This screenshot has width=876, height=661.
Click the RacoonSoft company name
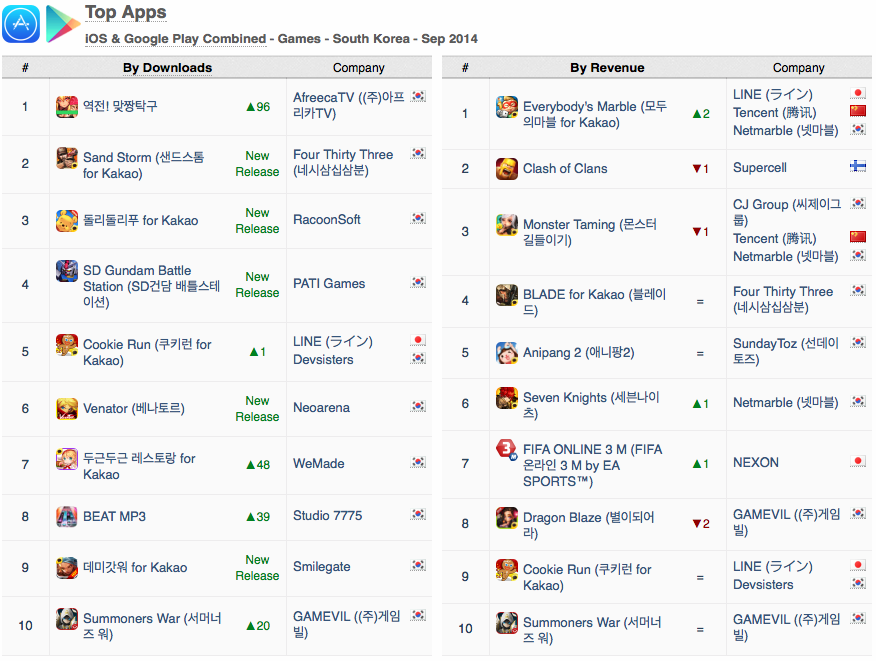[x=327, y=220]
